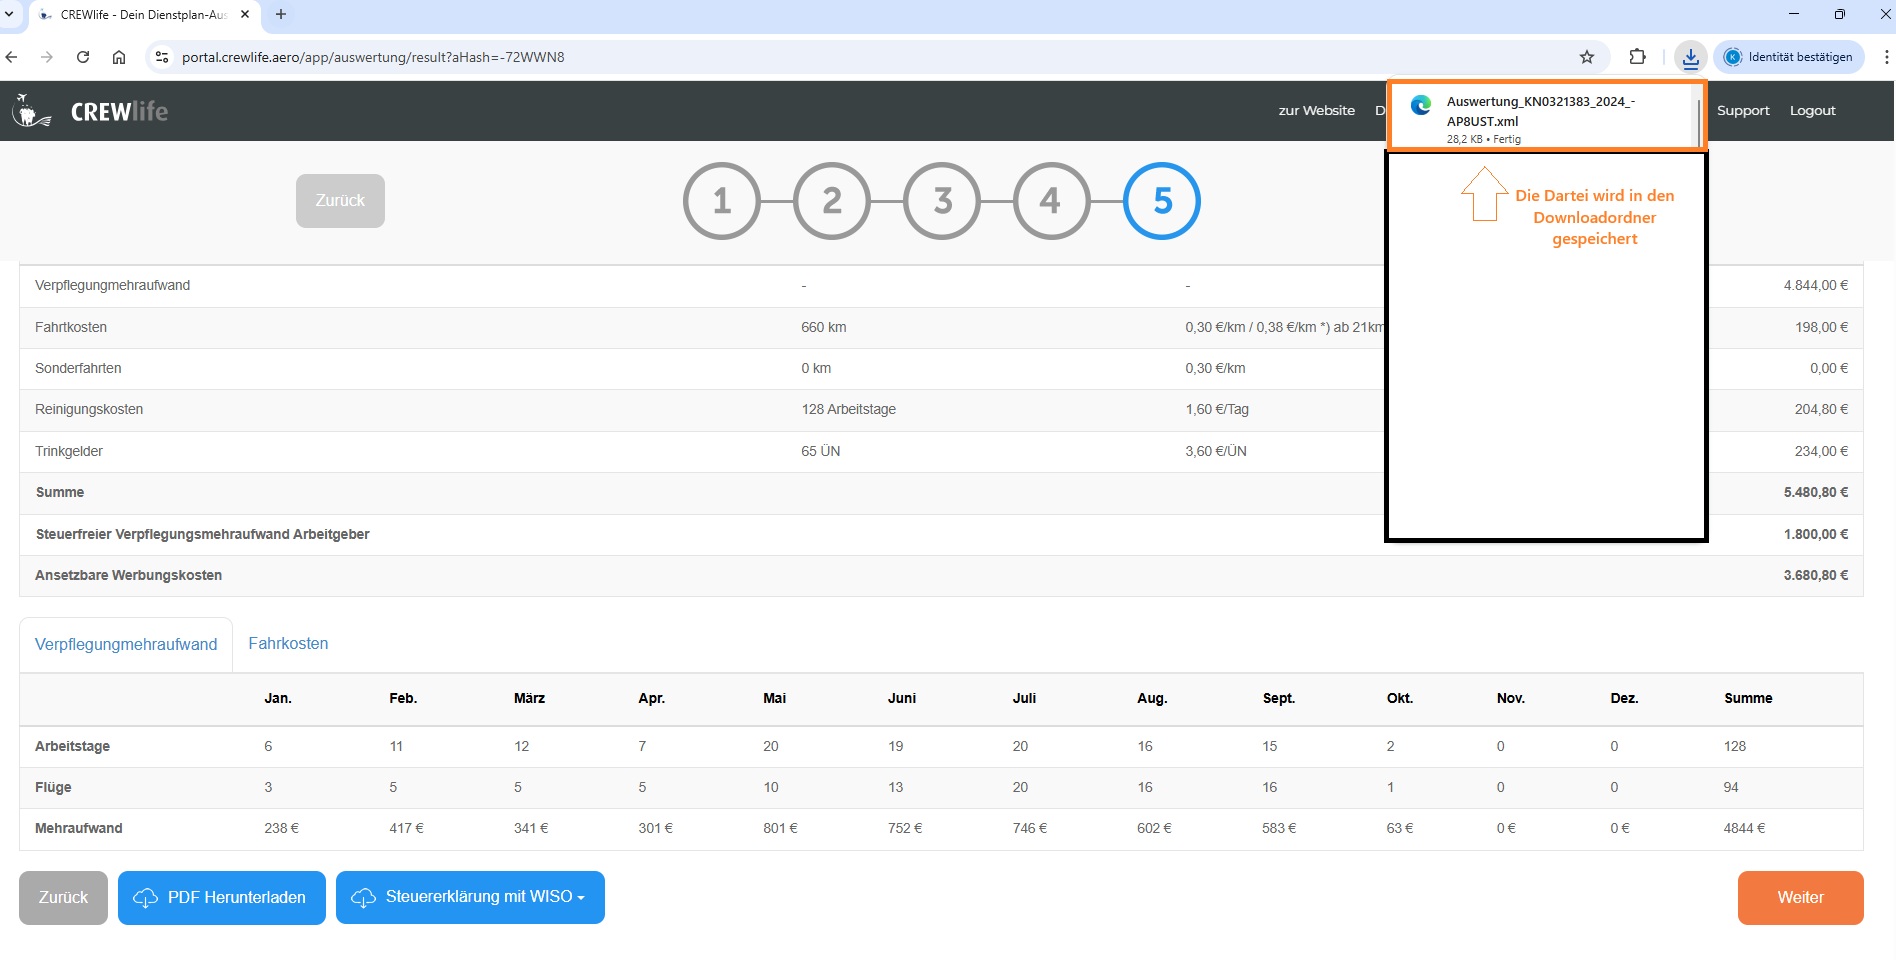
Task: Expand Steuererklärung mit WISO dropdown
Action: pos(470,898)
